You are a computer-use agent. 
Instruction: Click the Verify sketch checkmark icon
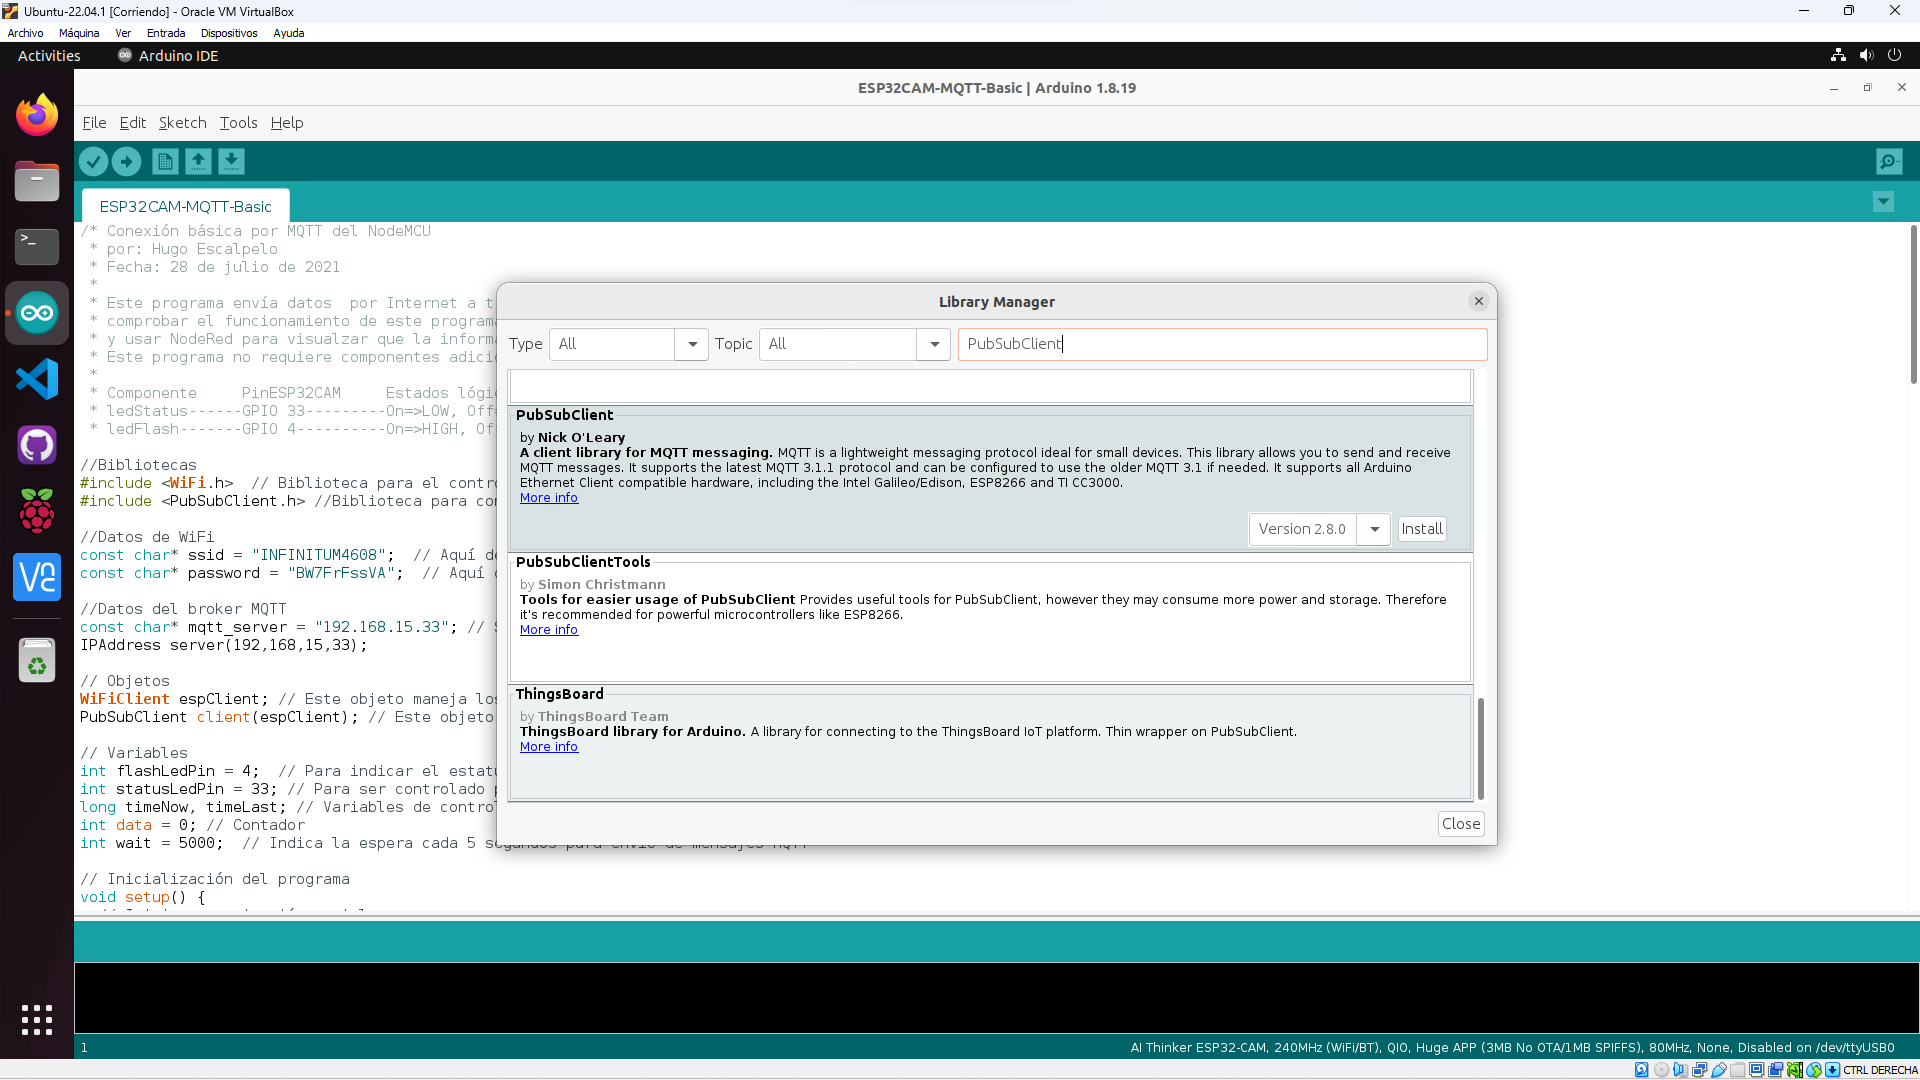click(93, 161)
